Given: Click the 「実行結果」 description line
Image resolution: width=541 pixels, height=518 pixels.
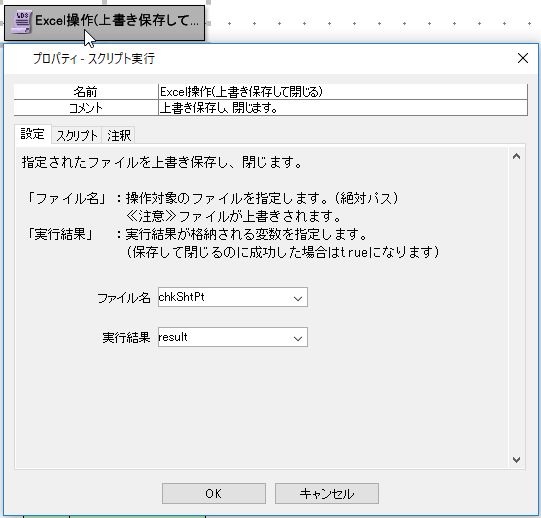Looking at the screenshot, I should click(x=196, y=235).
